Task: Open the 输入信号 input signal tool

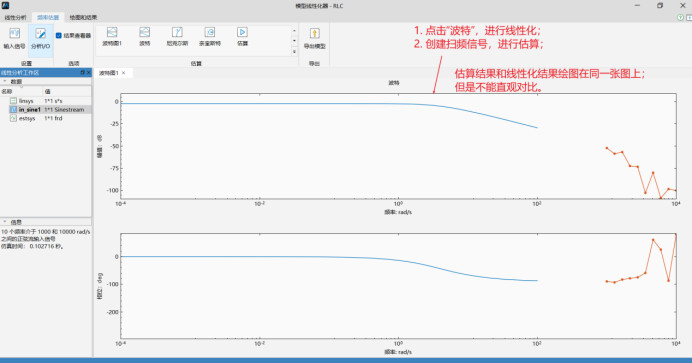Action: [x=15, y=38]
